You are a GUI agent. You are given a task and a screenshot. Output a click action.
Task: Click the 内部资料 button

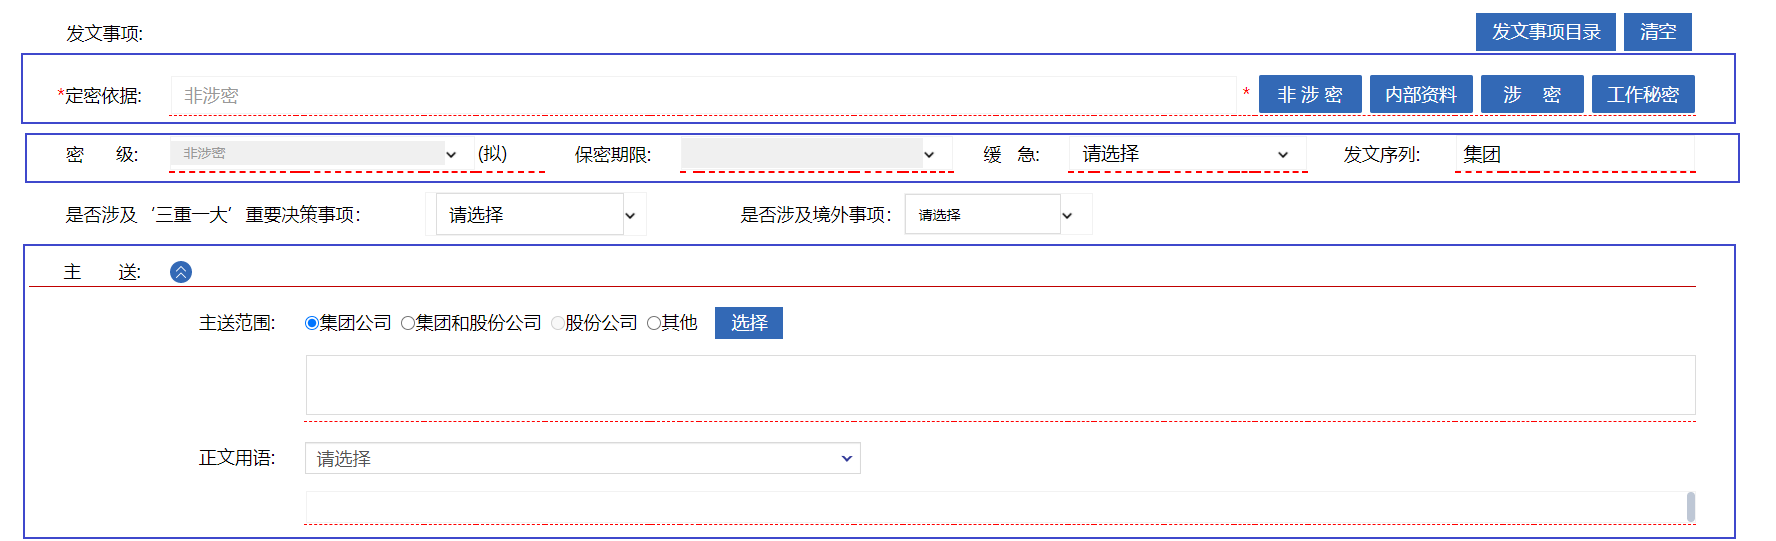[1421, 94]
